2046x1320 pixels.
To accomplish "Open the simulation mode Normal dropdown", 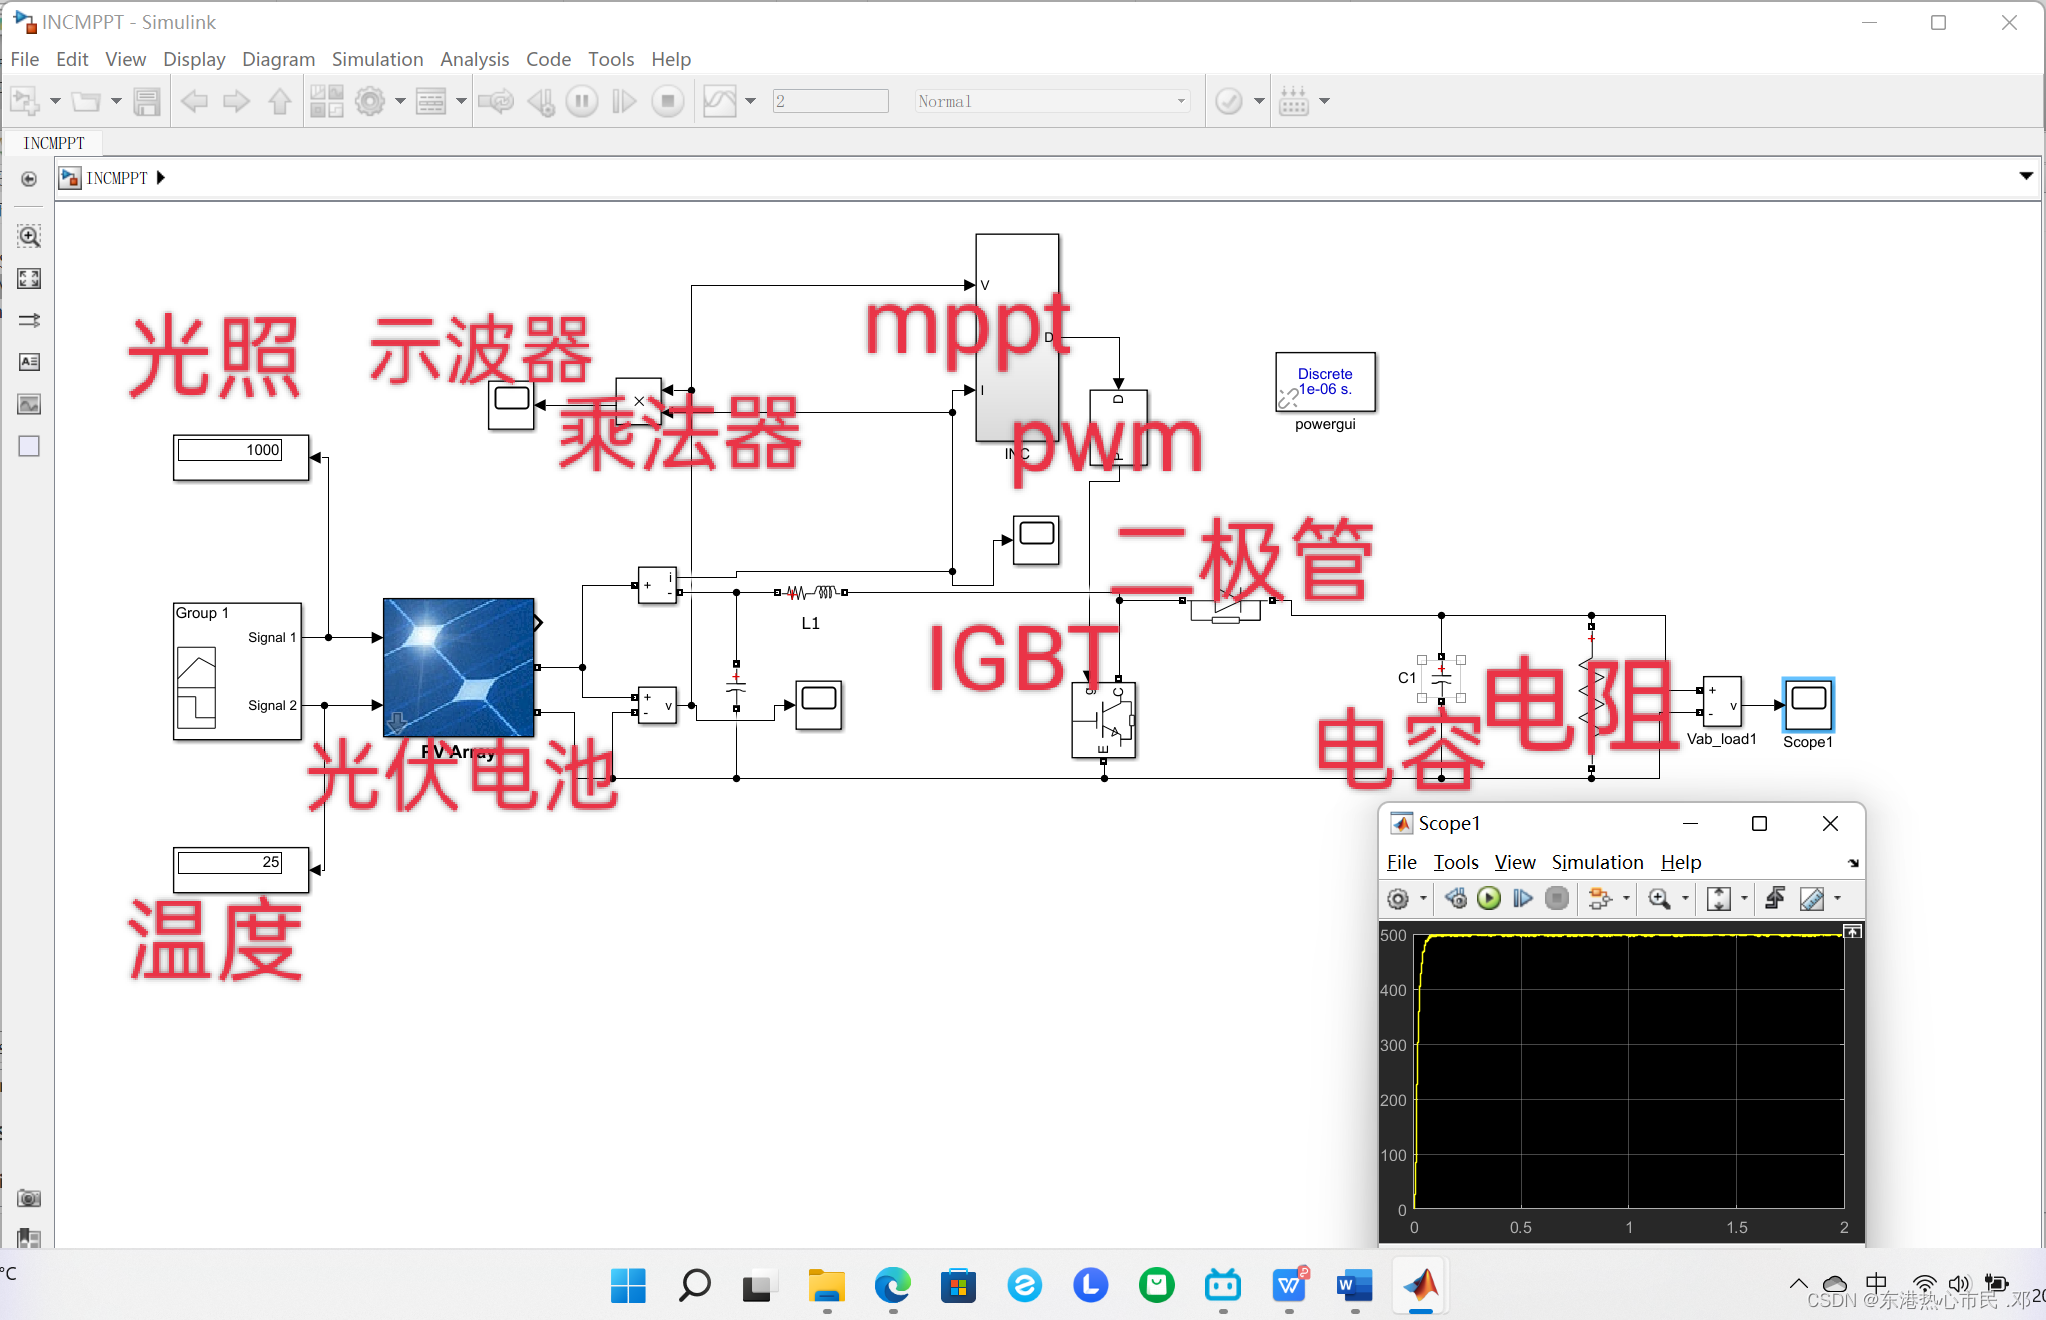I will [1052, 101].
